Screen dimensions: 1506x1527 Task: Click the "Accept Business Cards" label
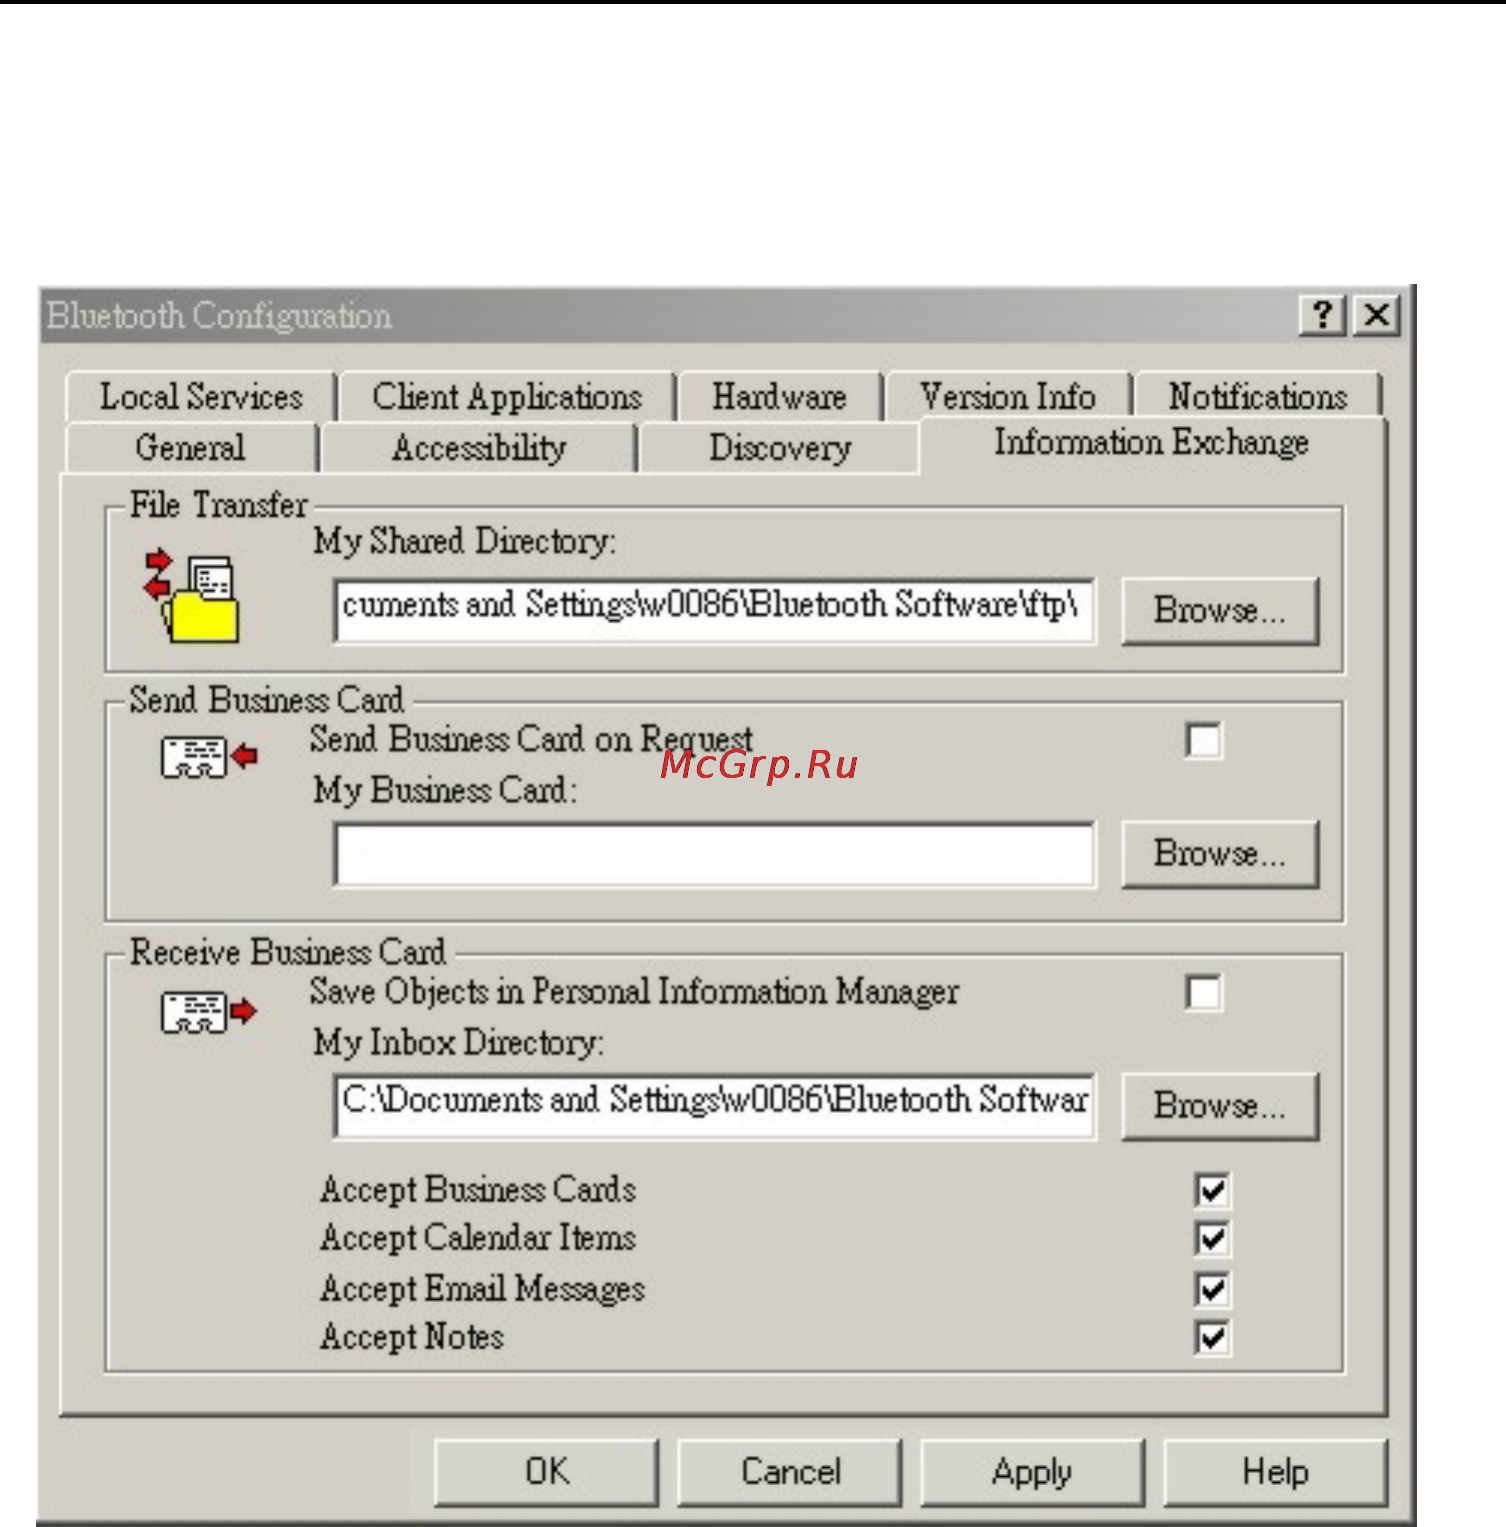(x=478, y=1189)
